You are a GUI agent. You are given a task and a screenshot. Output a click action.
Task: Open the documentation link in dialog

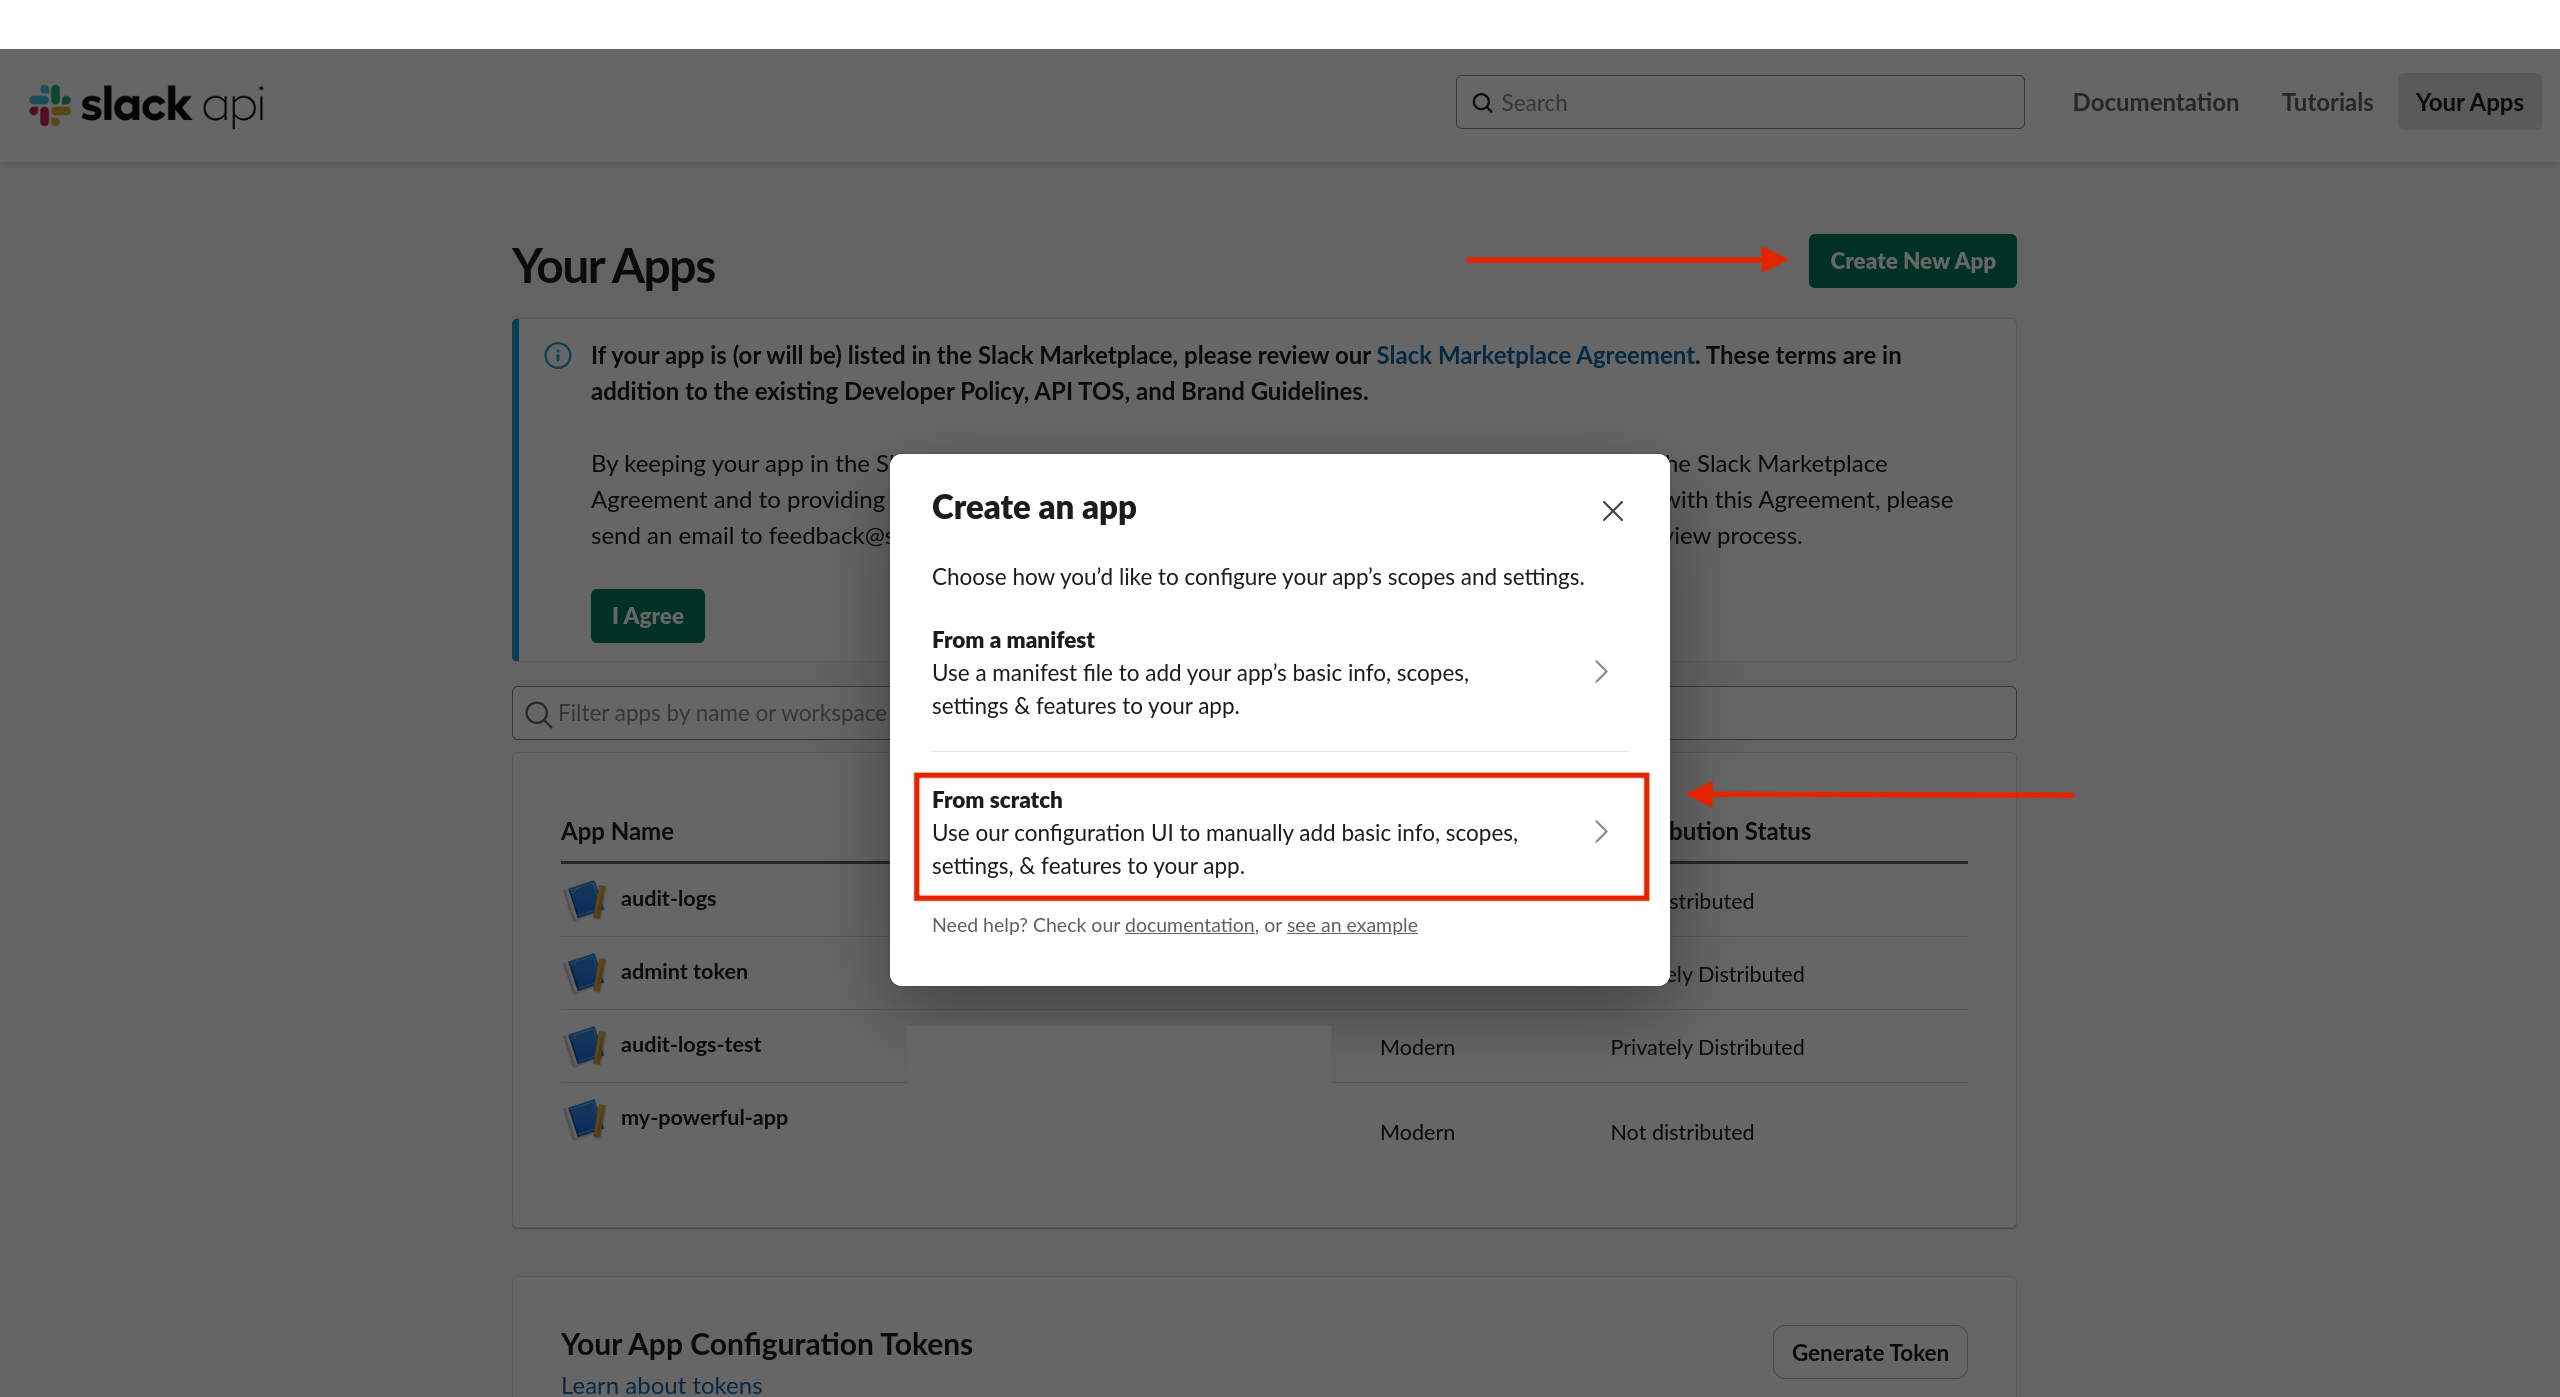pyautogui.click(x=1189, y=925)
